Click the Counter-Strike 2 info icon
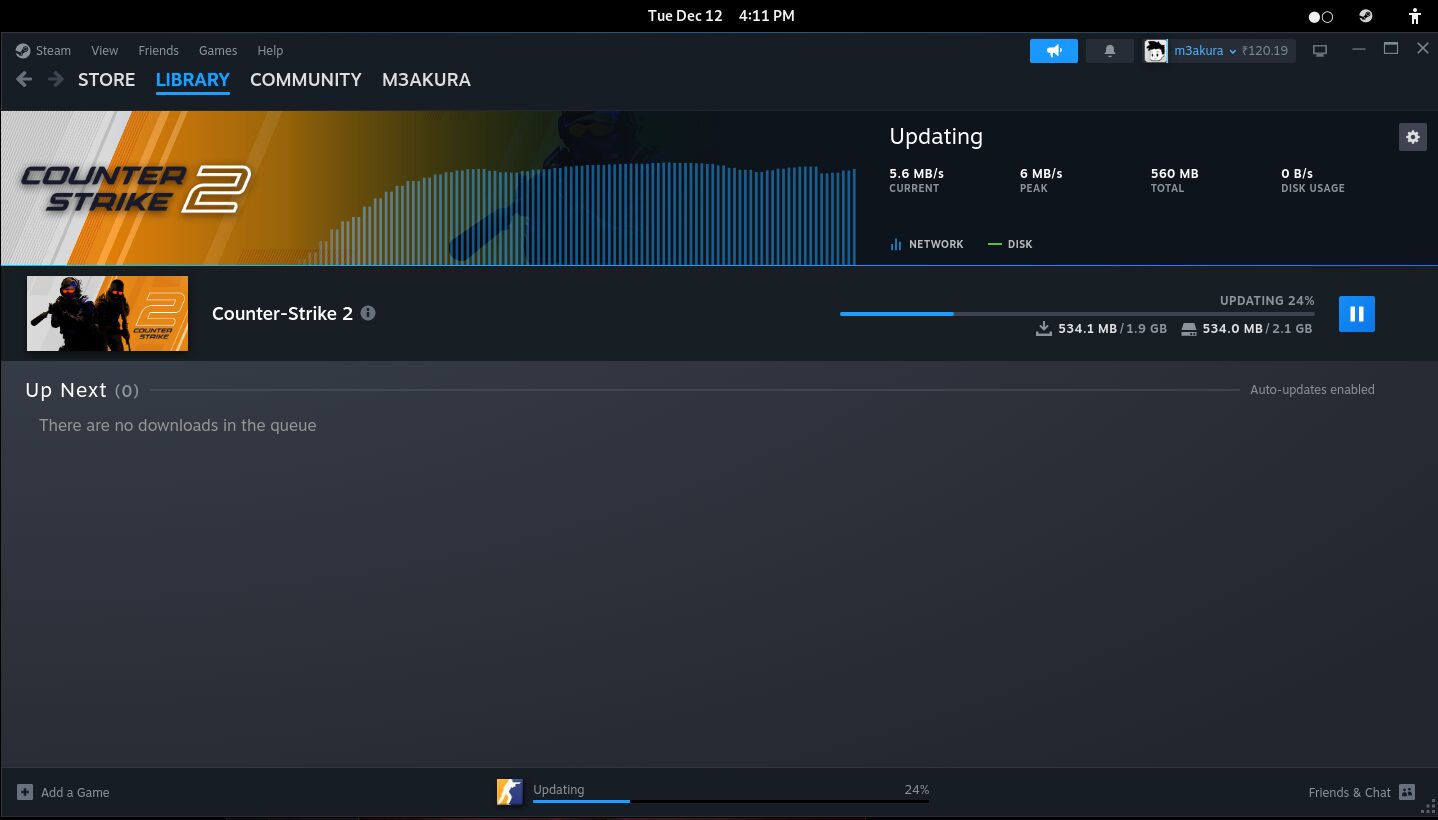This screenshot has height=820, width=1438. pyautogui.click(x=368, y=313)
